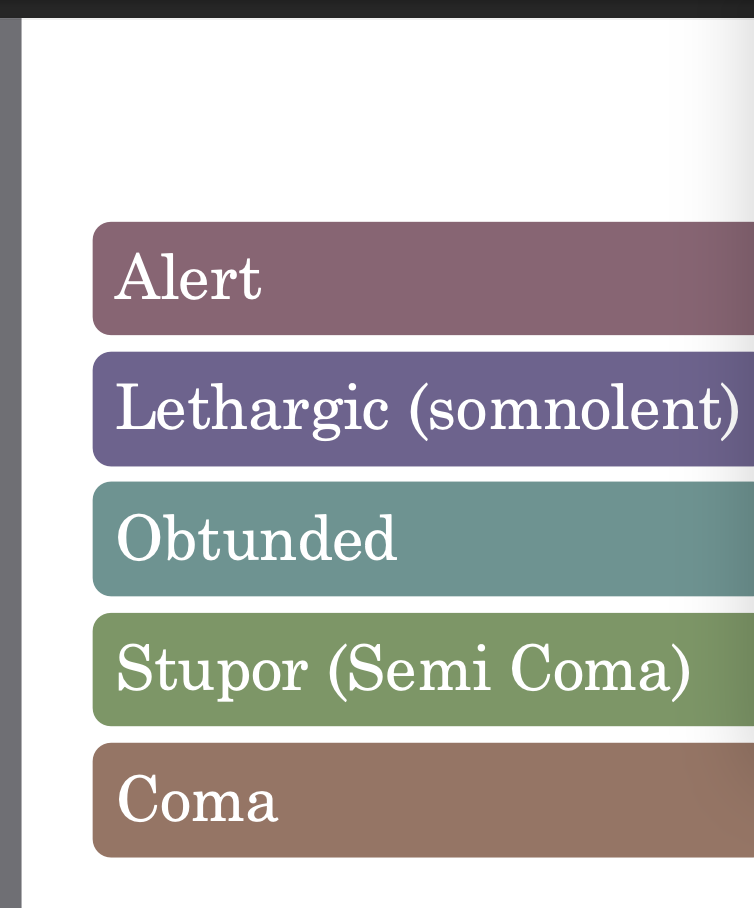Screen dimensions: 754x908
Task: Pick the empty green area right of "(Semi Coma)"
Action: 722,669
